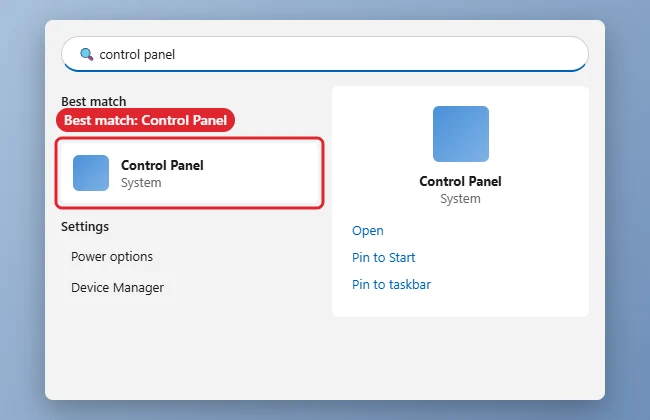Open Device Manager from Settings results

coord(117,287)
